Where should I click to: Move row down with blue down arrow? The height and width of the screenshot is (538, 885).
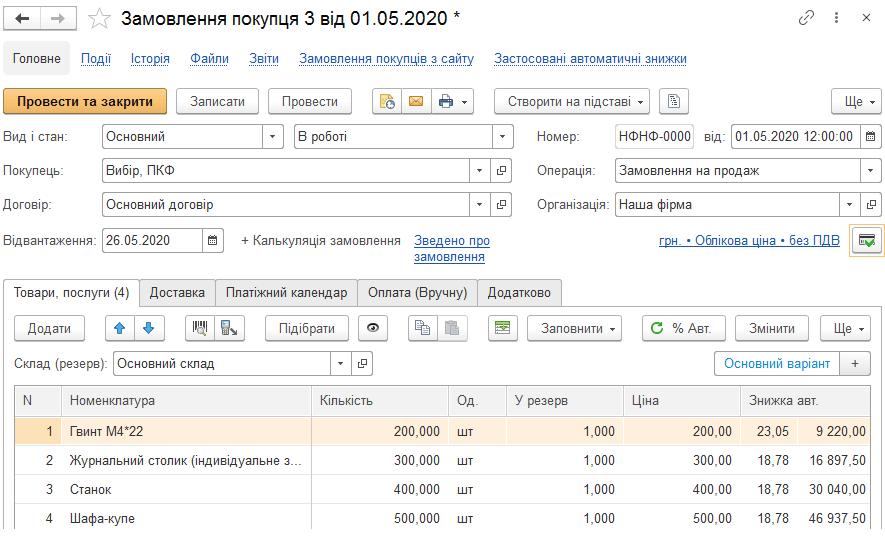149,329
